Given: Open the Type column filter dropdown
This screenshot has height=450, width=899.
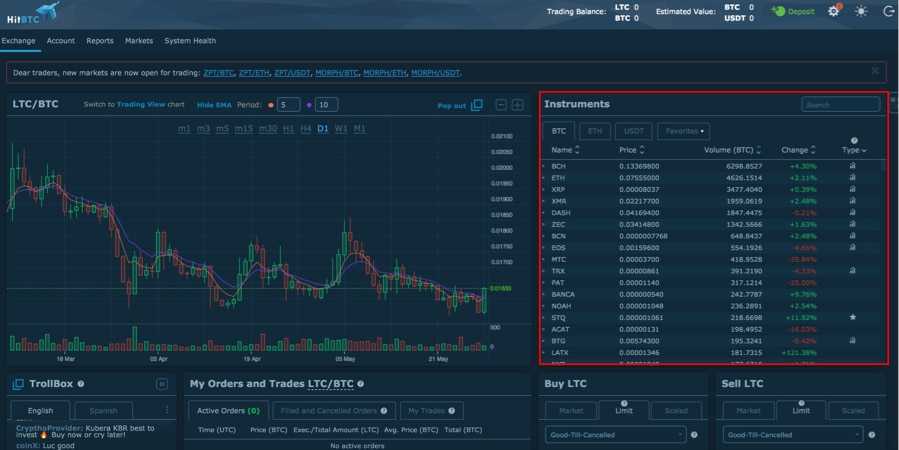Looking at the screenshot, I should pyautogui.click(x=854, y=150).
